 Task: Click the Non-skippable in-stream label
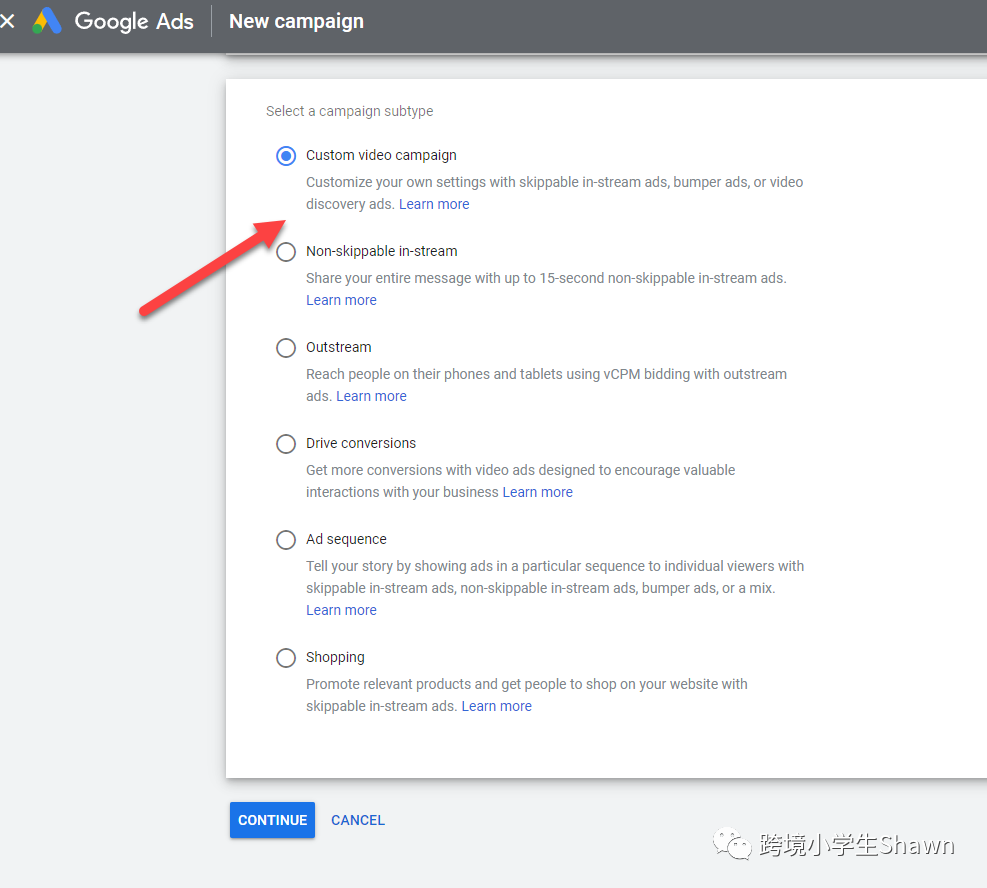(x=381, y=251)
